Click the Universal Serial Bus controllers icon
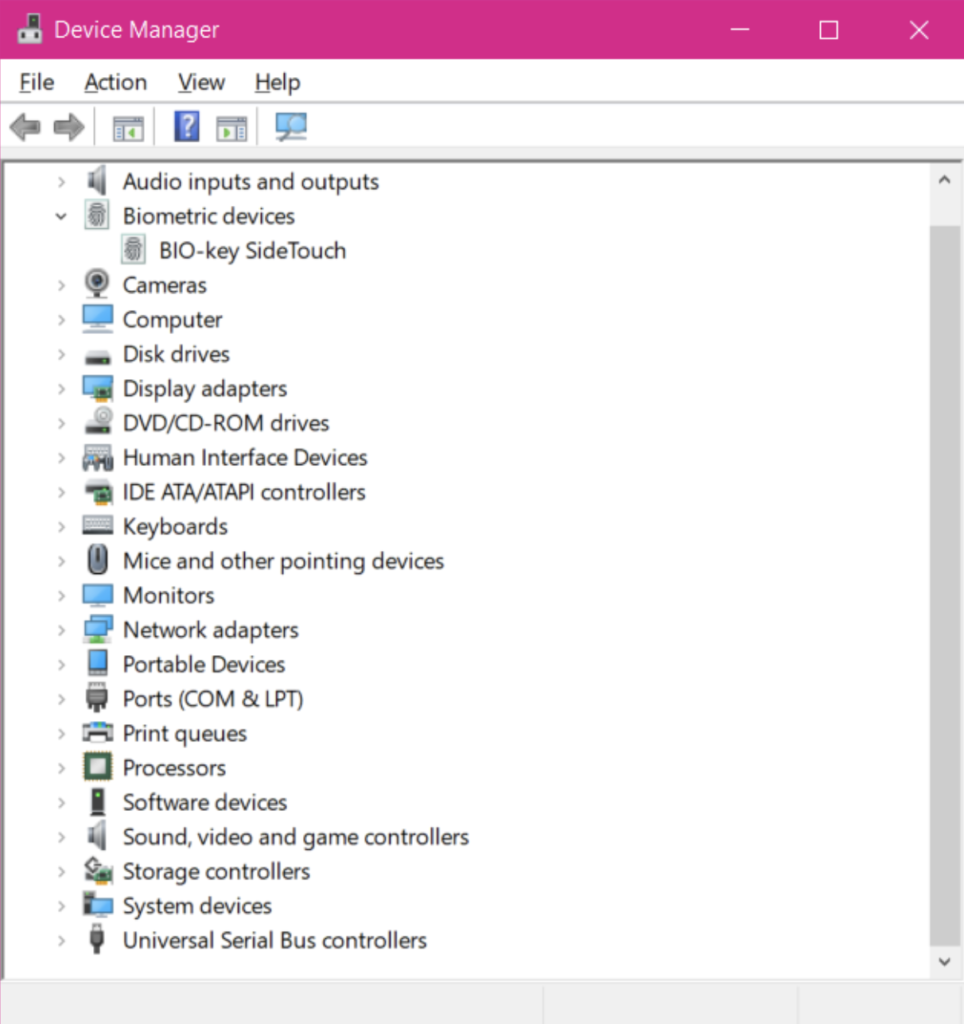Image resolution: width=964 pixels, height=1024 pixels. [x=97, y=939]
